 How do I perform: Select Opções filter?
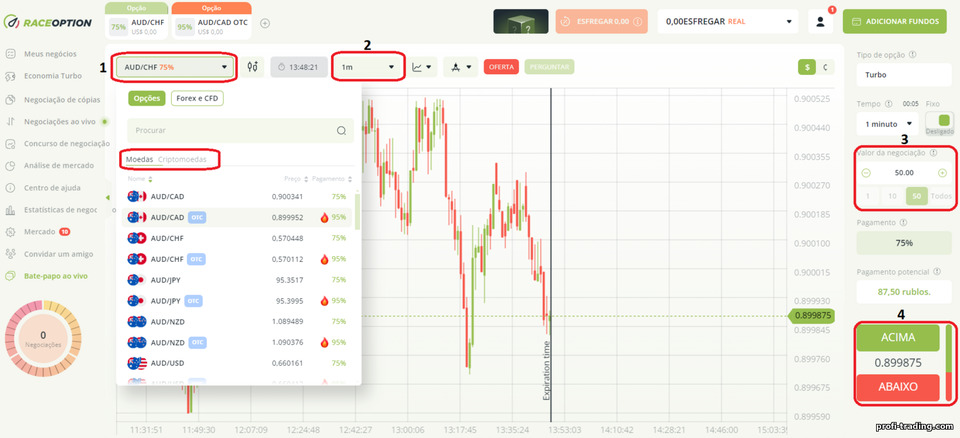click(x=146, y=98)
